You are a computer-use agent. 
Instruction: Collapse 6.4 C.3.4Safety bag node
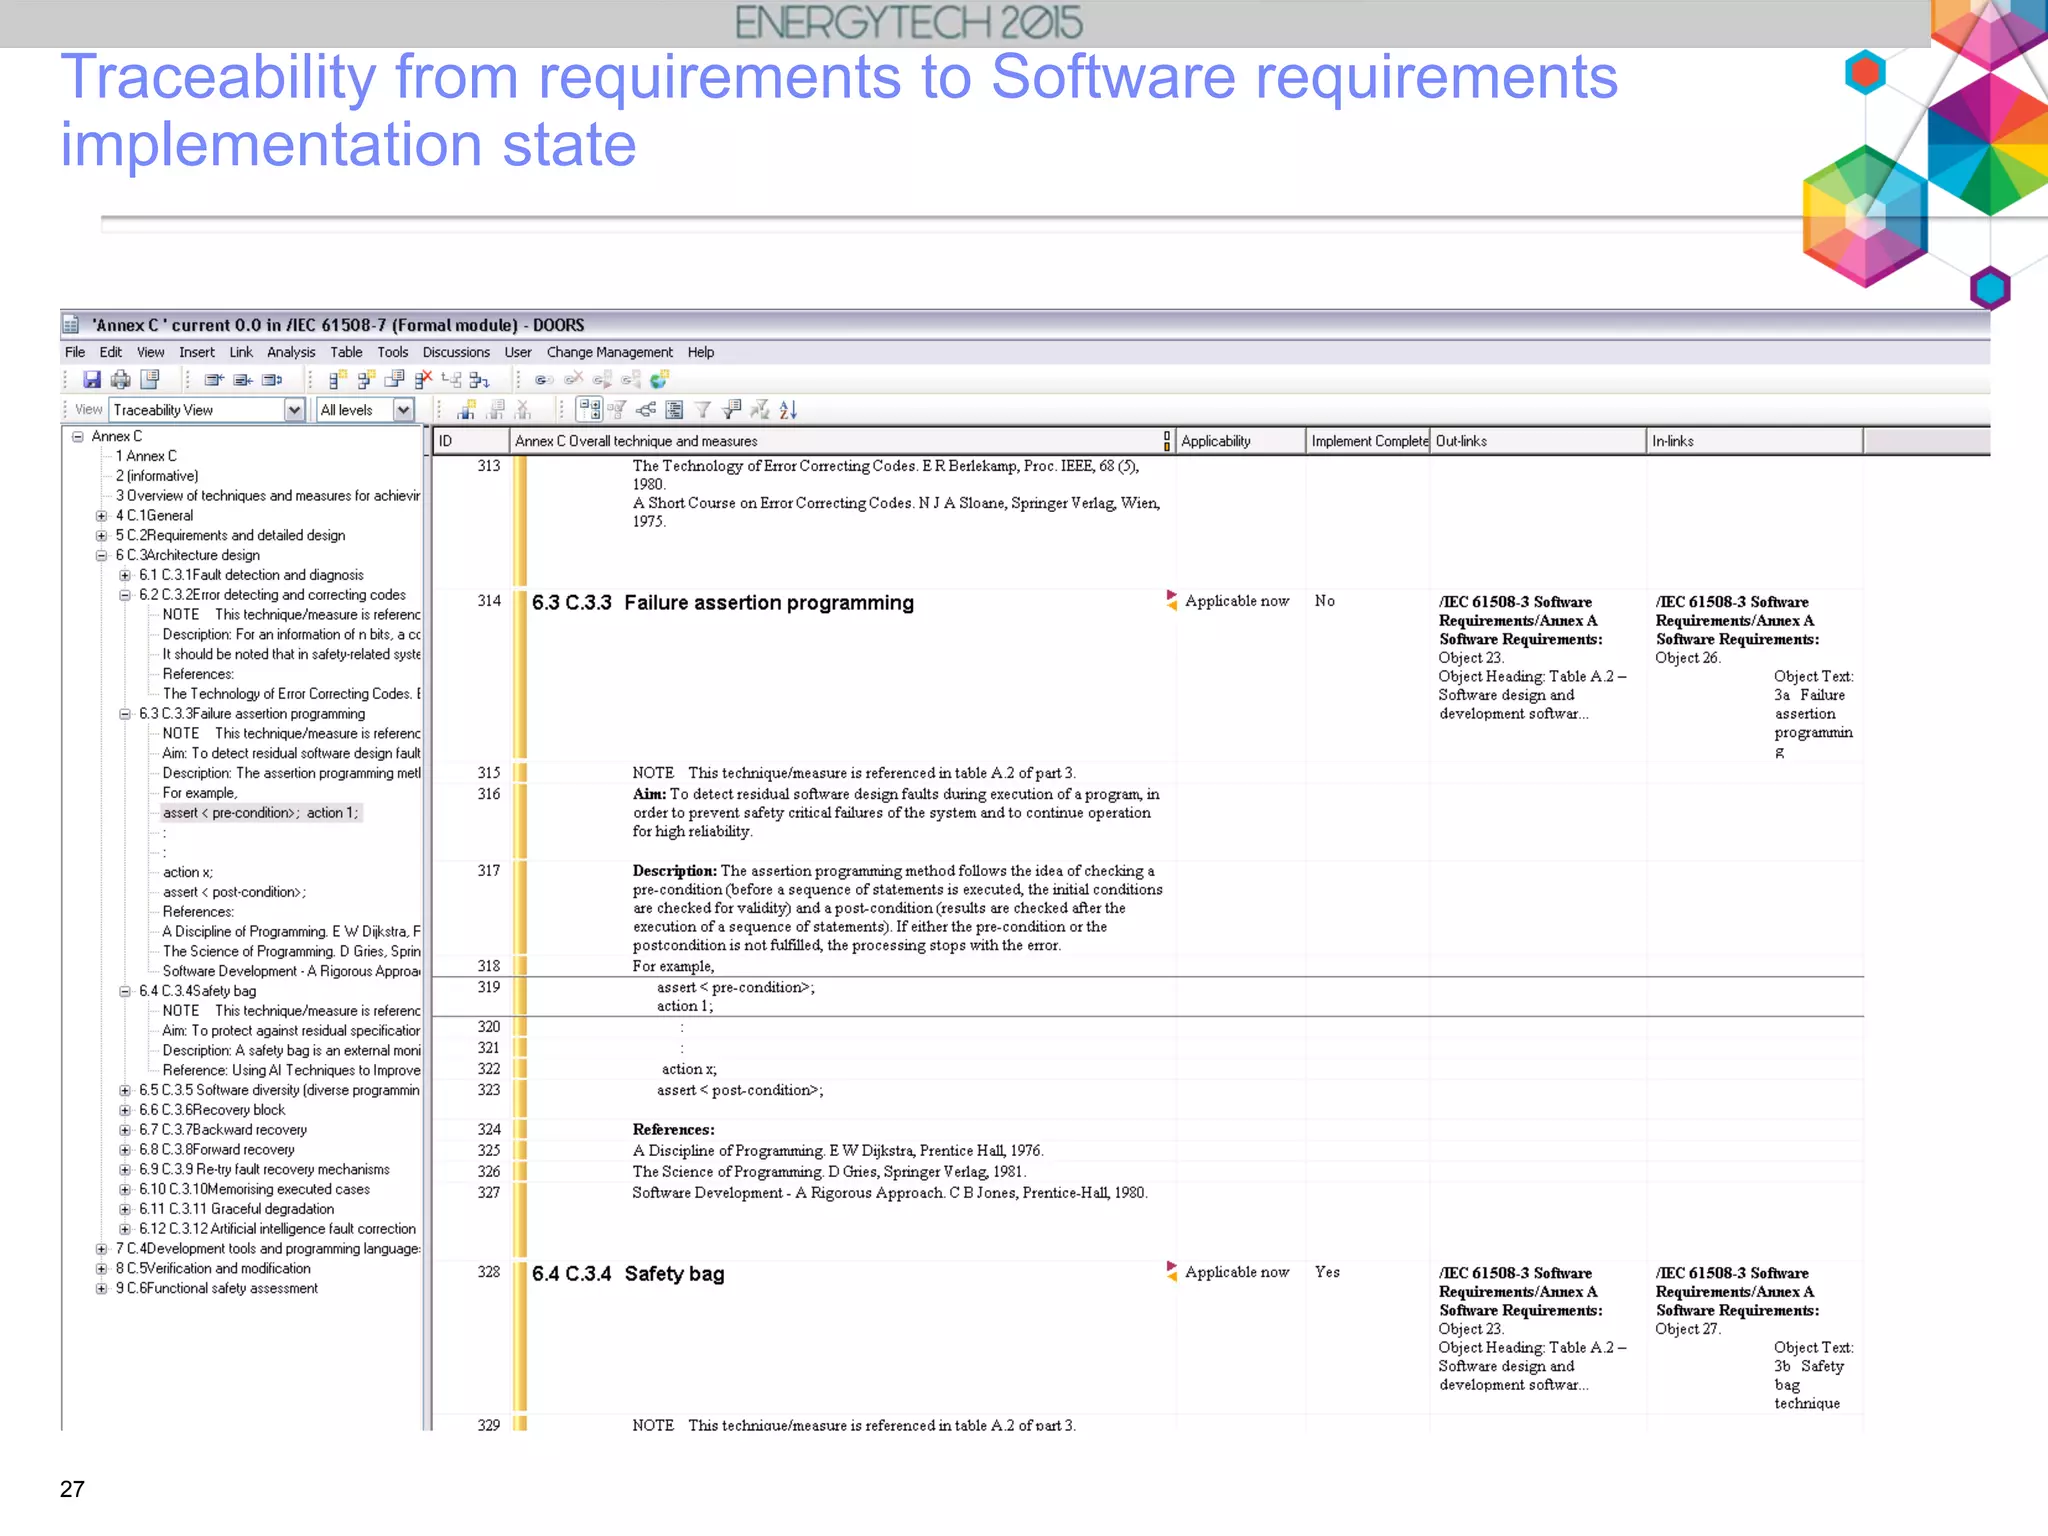pos(125,991)
